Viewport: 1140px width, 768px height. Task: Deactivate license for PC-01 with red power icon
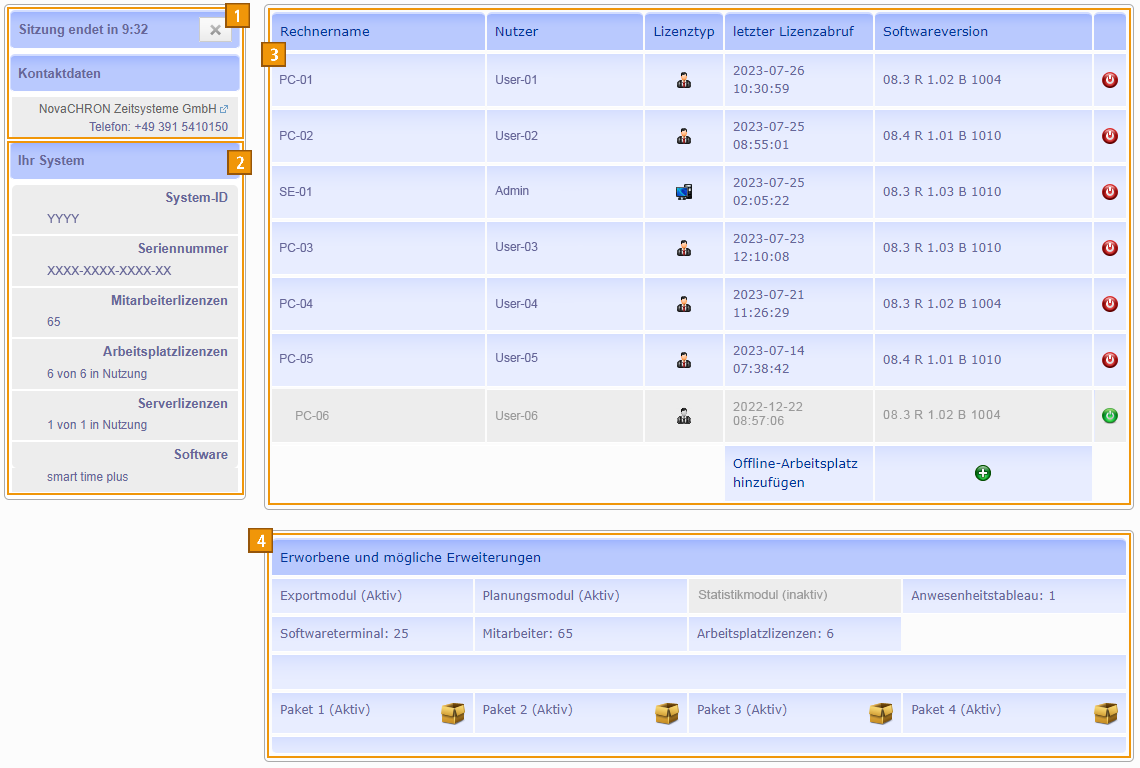(1109, 80)
